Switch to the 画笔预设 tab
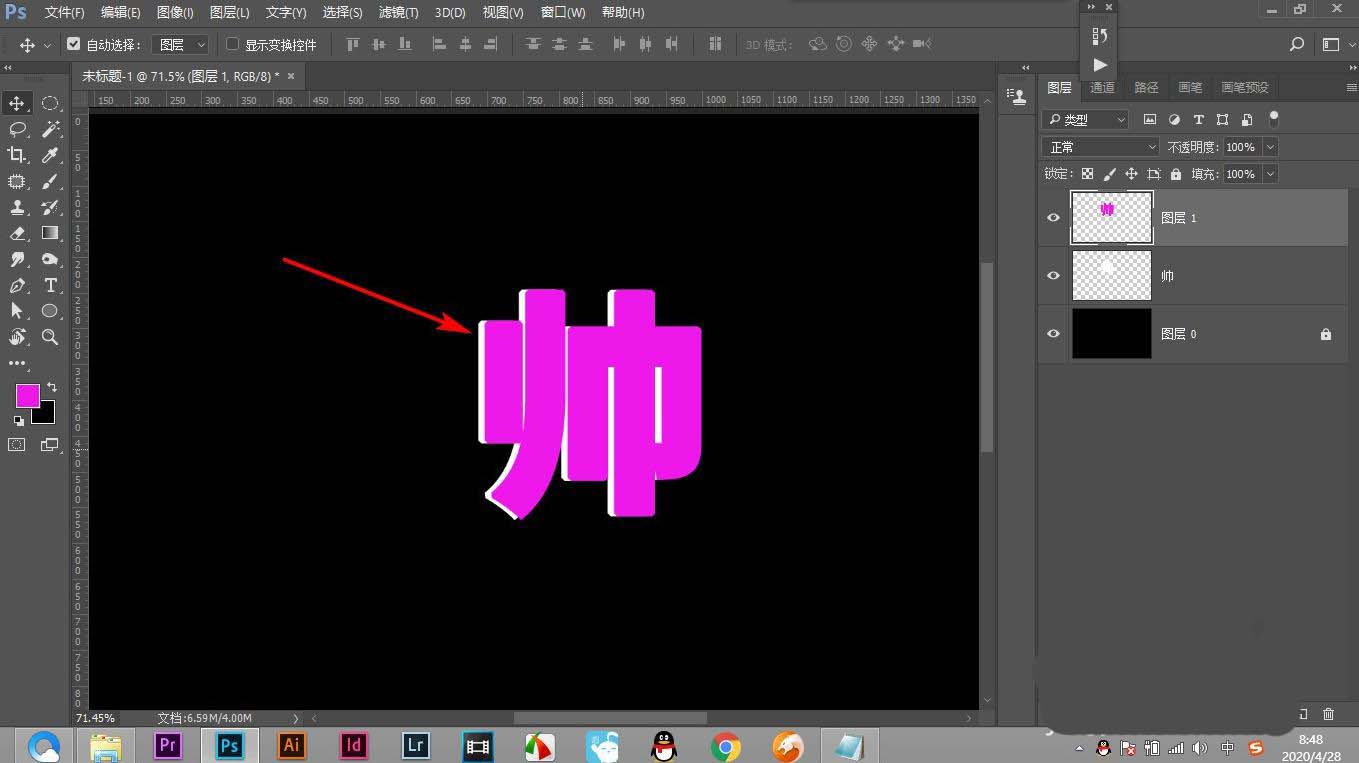Viewport: 1359px width, 763px height. (1244, 88)
